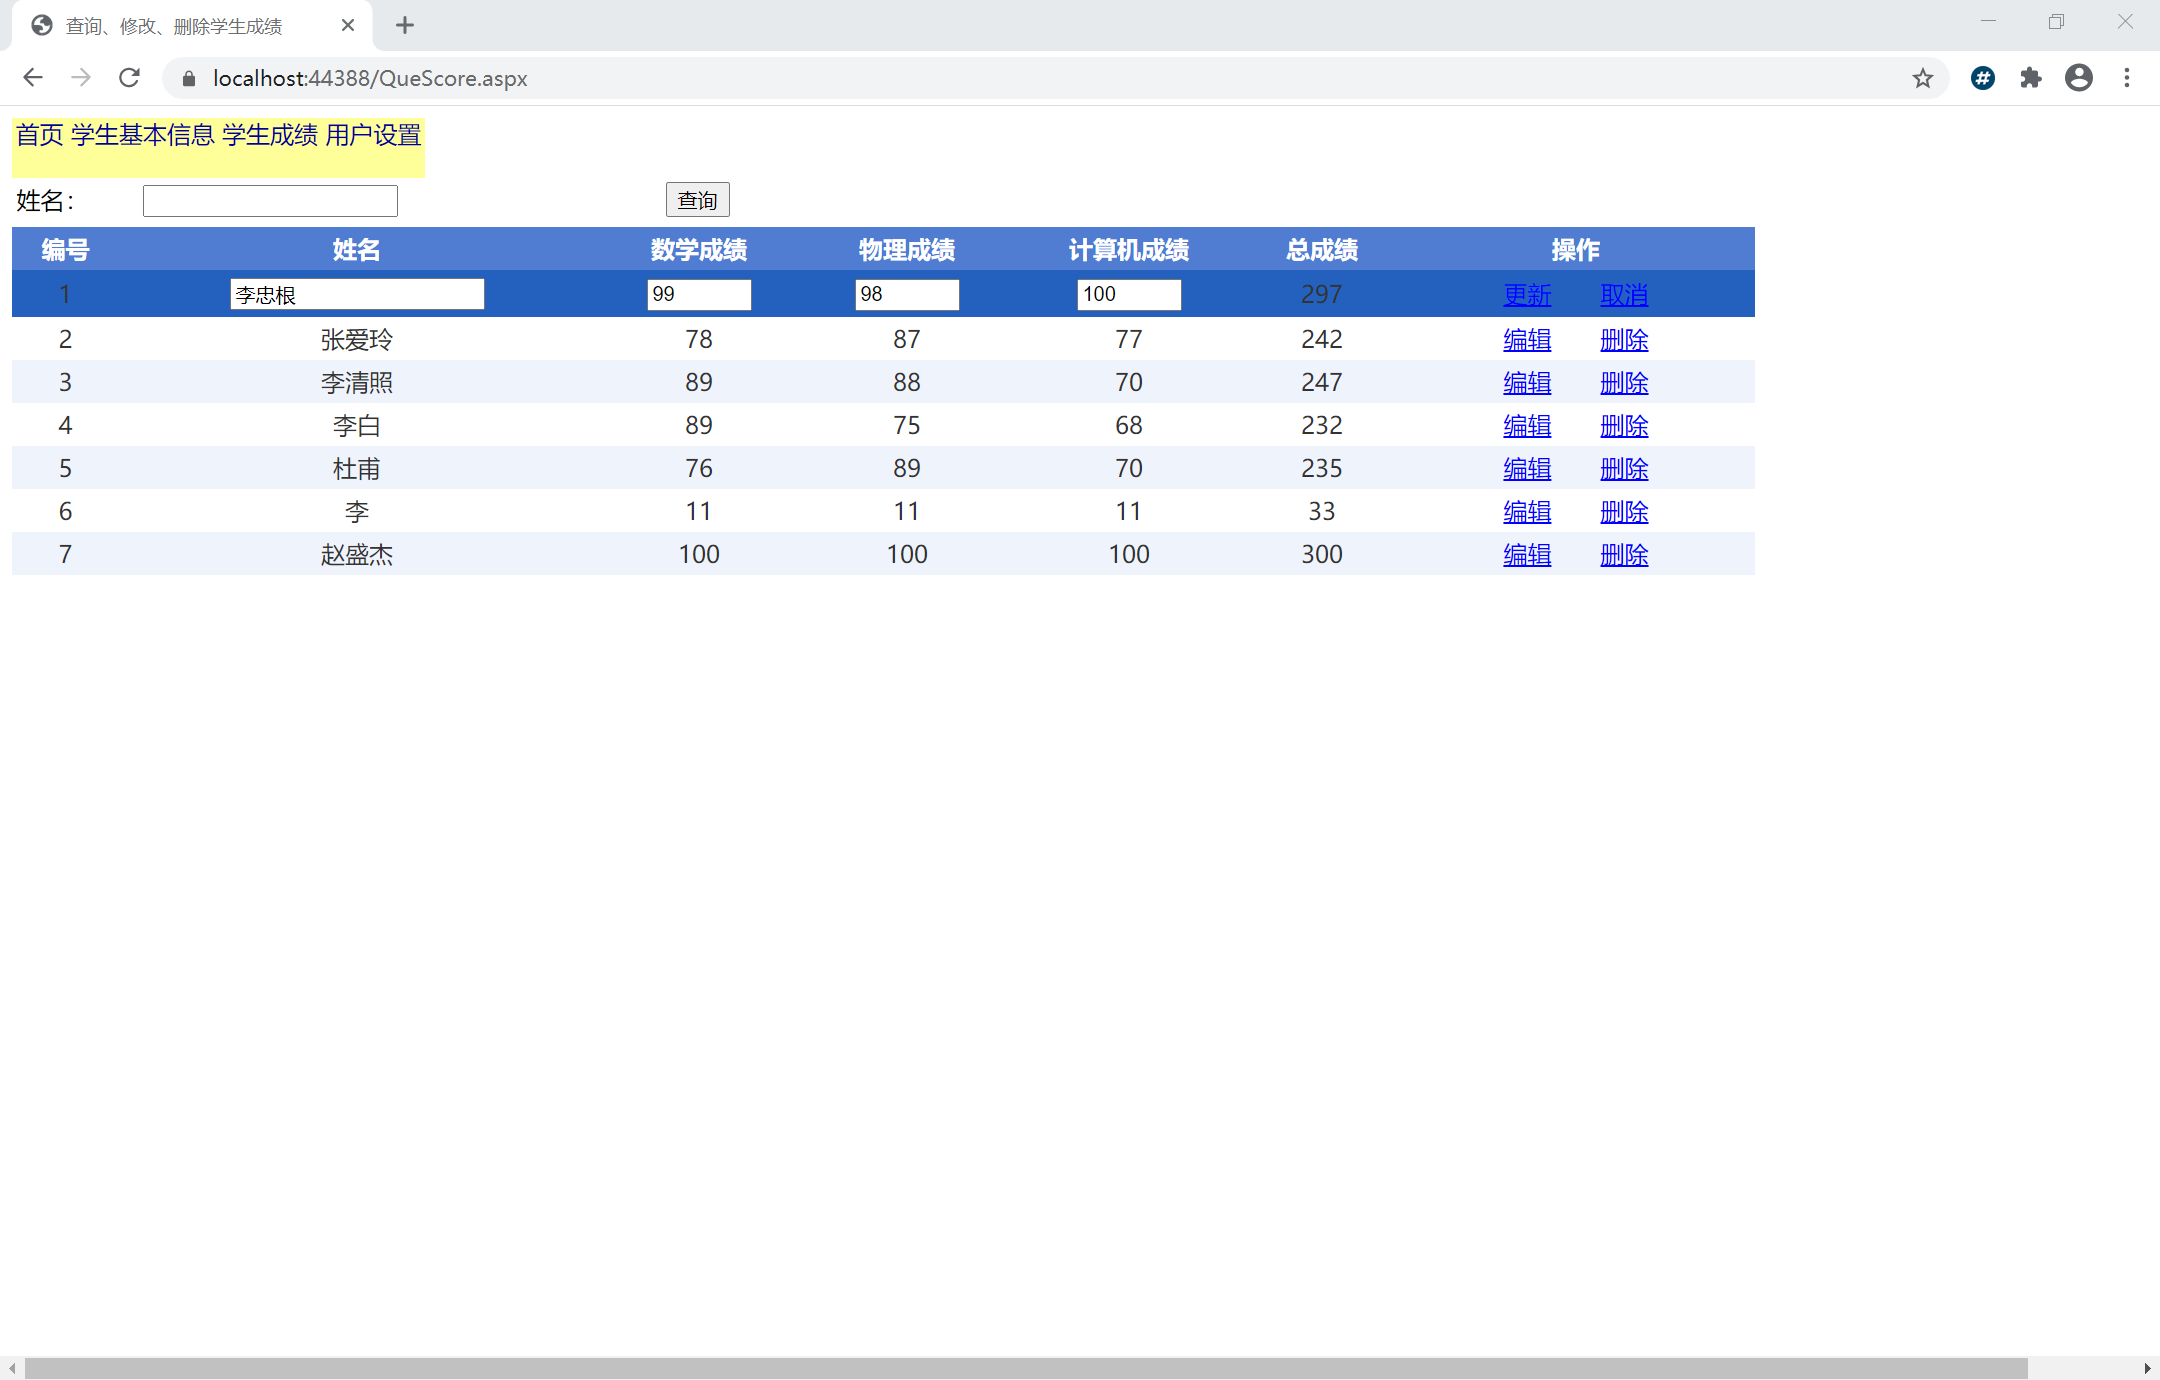Go to 首页 in navigation menu

coord(40,135)
